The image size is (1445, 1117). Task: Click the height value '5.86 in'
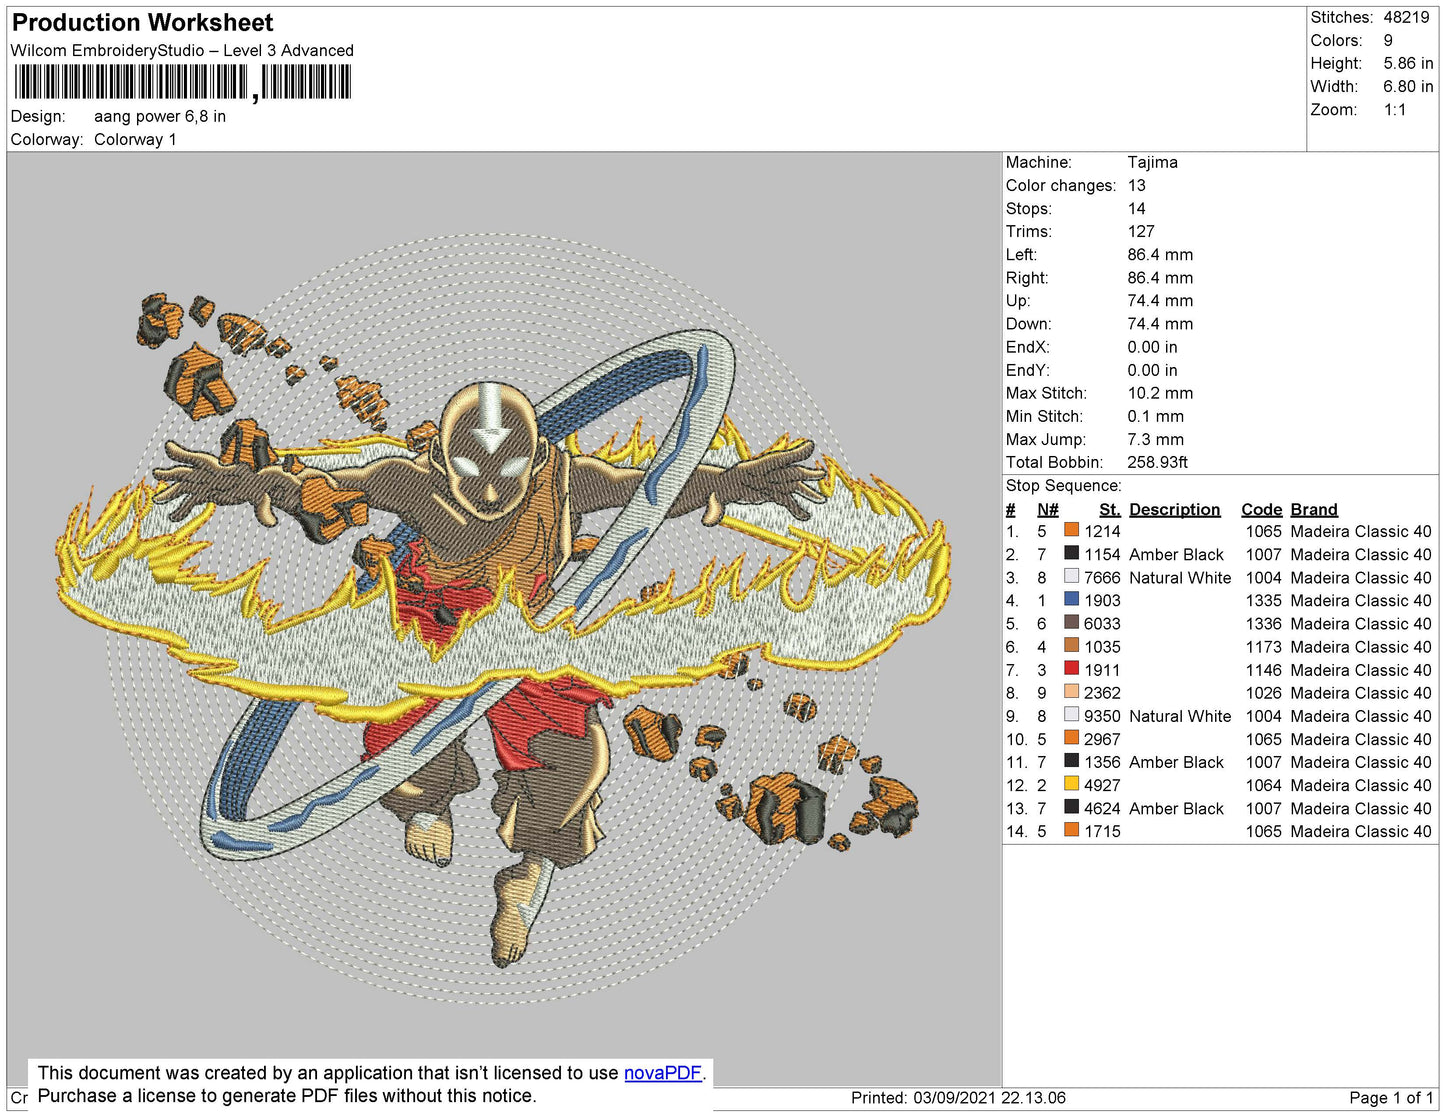(x=1408, y=64)
